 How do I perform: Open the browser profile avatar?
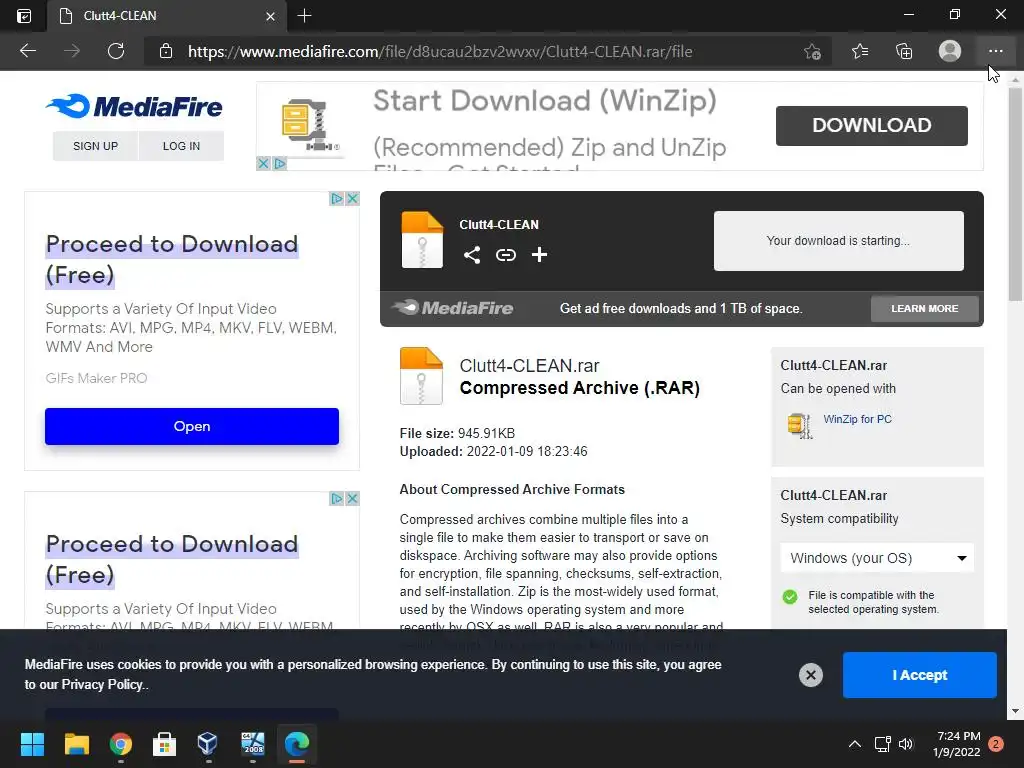pos(950,51)
